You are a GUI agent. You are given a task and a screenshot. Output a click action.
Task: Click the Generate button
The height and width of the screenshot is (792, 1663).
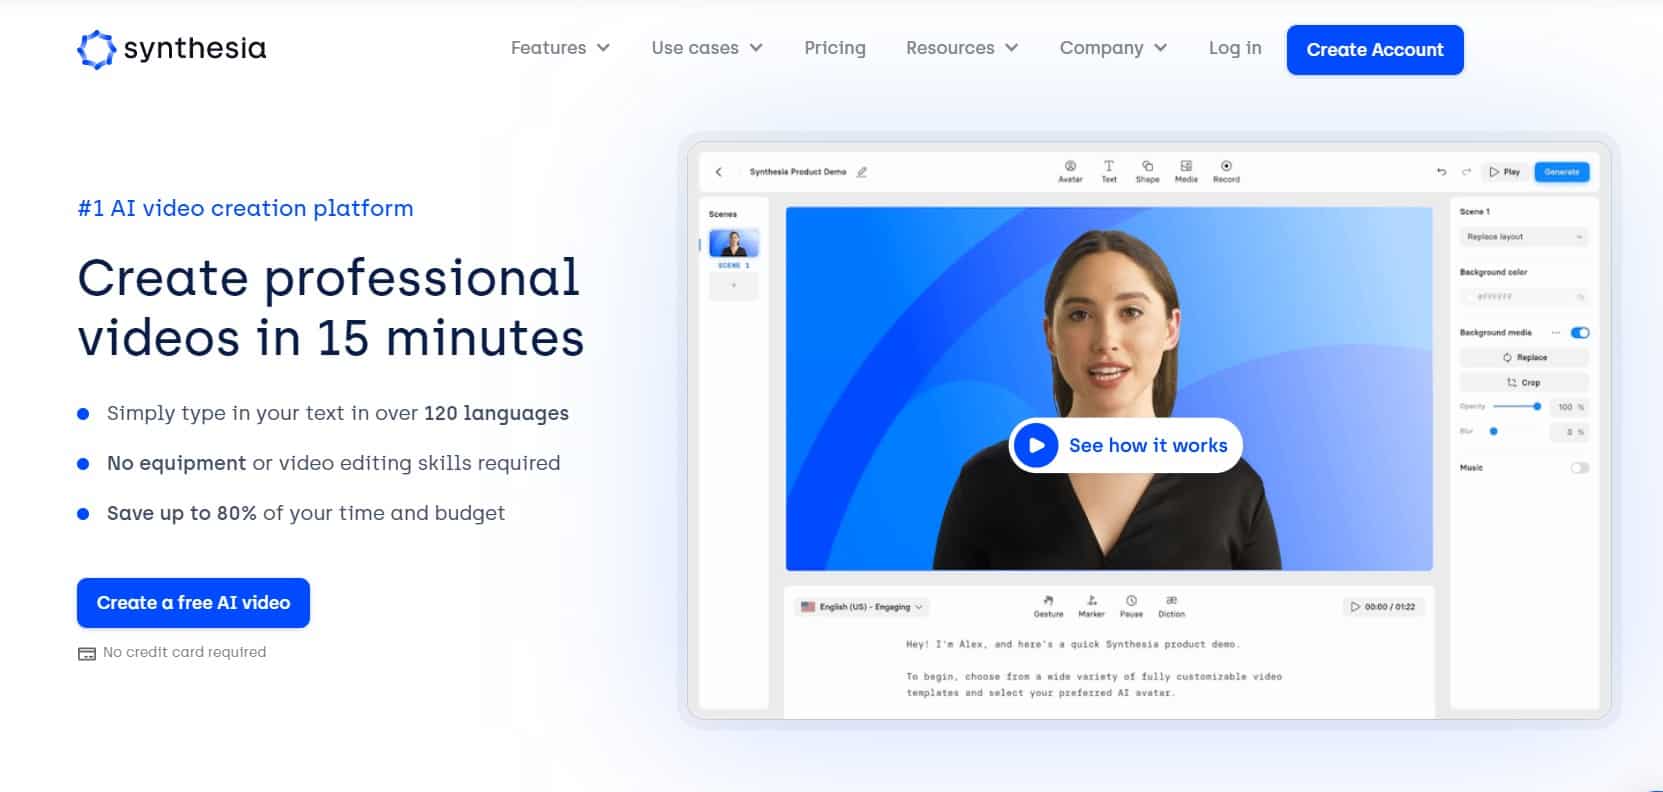click(x=1561, y=172)
